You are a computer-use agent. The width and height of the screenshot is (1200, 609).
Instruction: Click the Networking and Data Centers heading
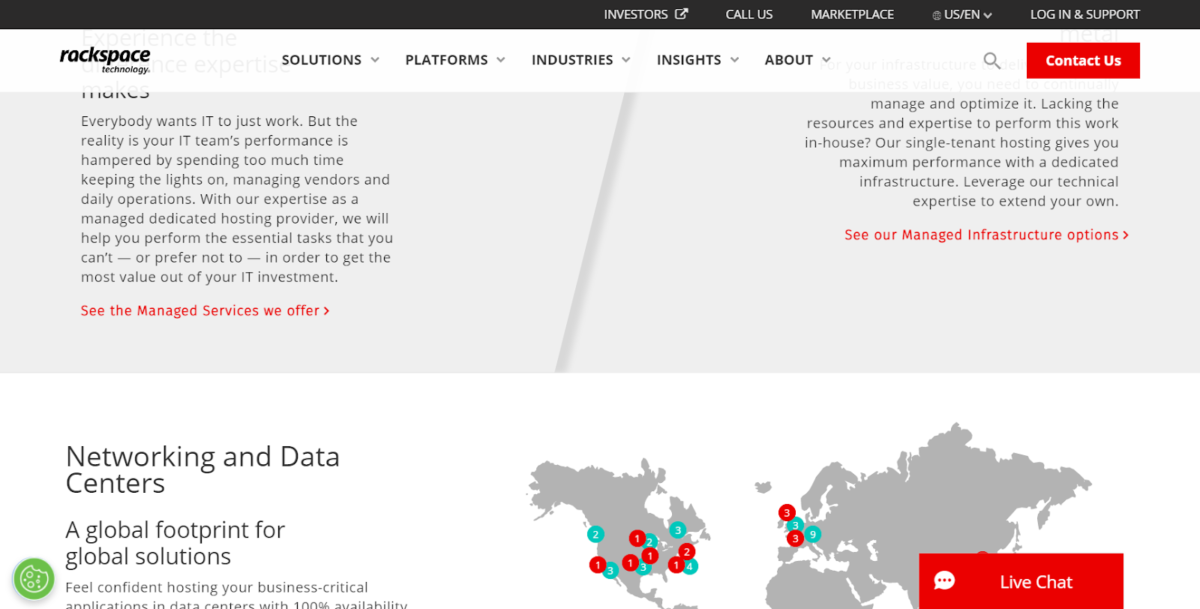pyautogui.click(x=203, y=470)
